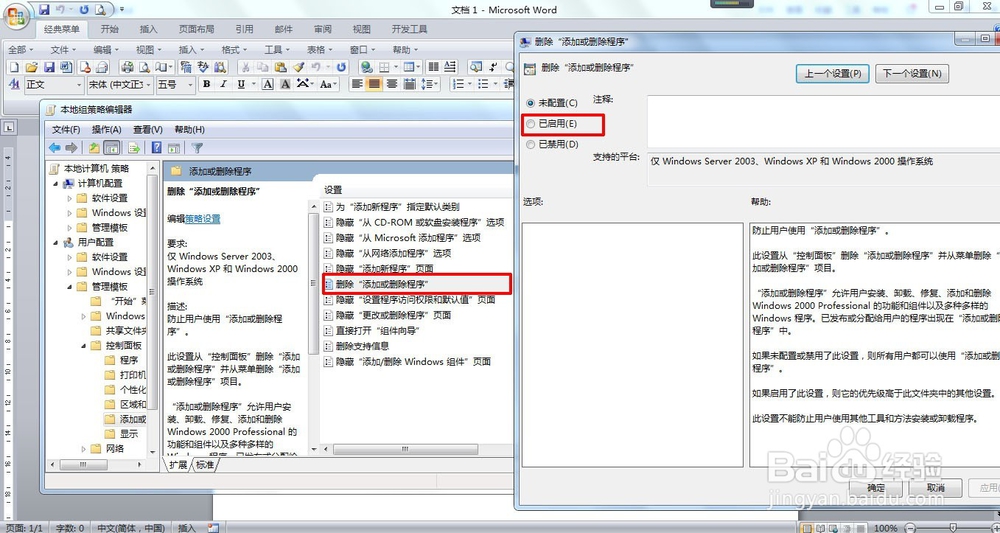Open the 五号 font size dropdown
The height and width of the screenshot is (533, 1000).
[190, 84]
